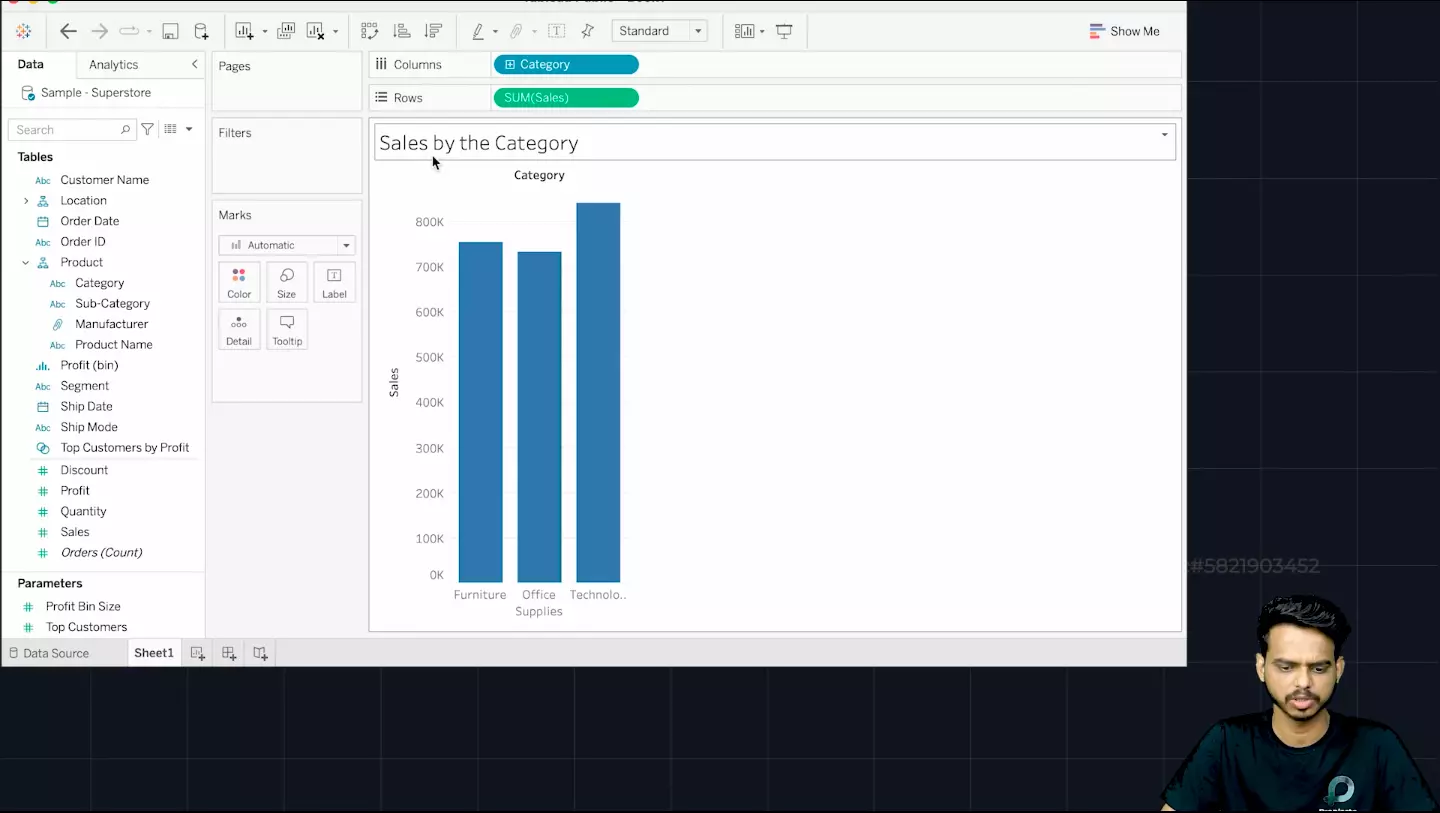Click the Swap Rows and Columns icon

[x=369, y=31]
